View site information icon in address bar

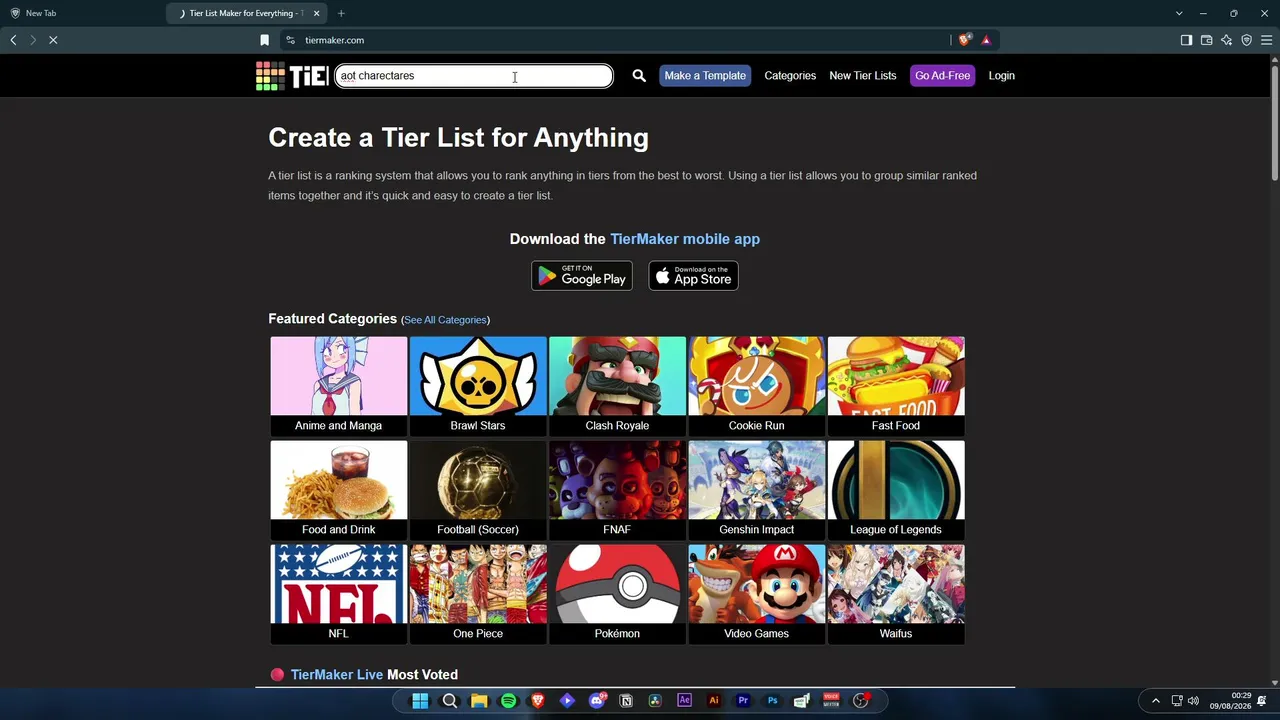(x=290, y=40)
